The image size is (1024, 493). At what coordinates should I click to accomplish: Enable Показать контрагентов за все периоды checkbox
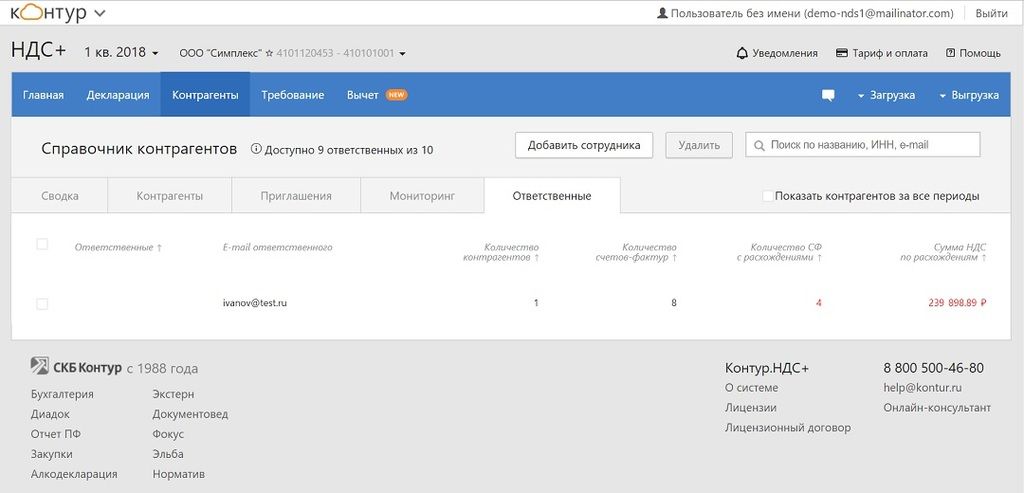click(x=768, y=196)
